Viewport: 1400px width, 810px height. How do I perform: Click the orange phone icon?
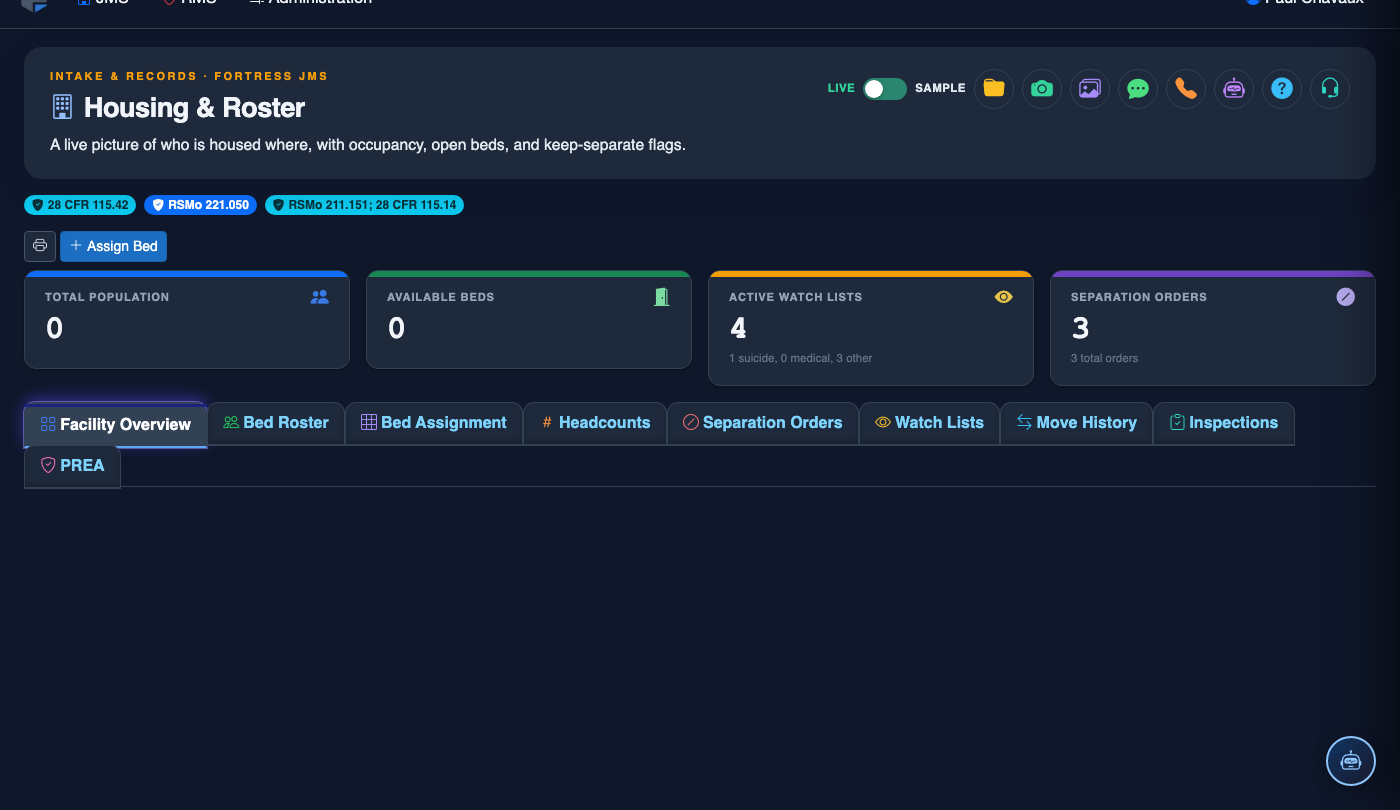coord(1185,88)
